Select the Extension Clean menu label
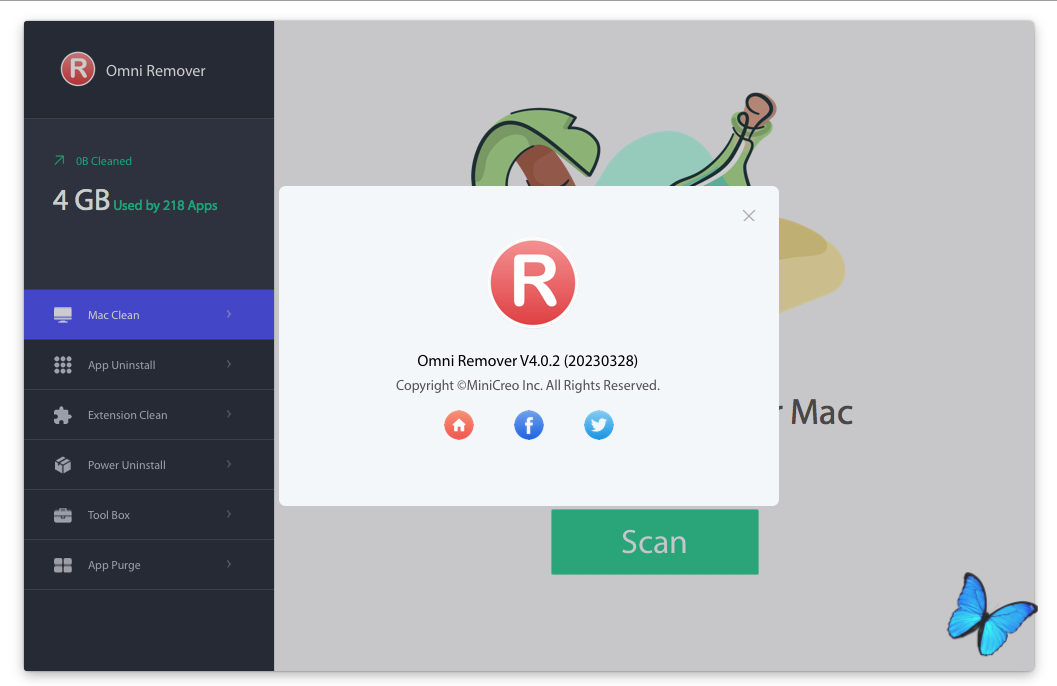This screenshot has height=686, width=1057. pyautogui.click(x=127, y=415)
